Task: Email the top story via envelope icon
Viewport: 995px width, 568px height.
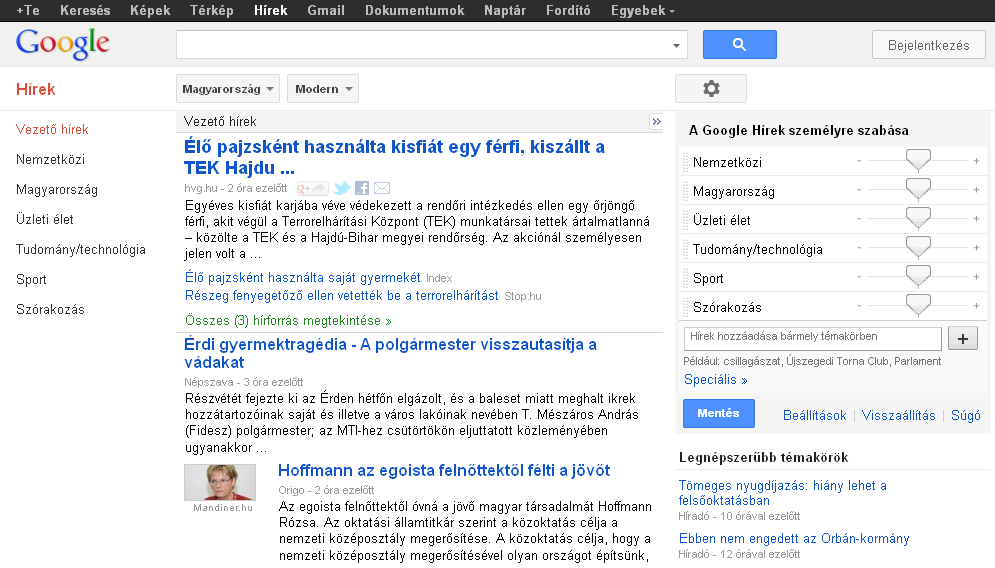Action: point(382,188)
